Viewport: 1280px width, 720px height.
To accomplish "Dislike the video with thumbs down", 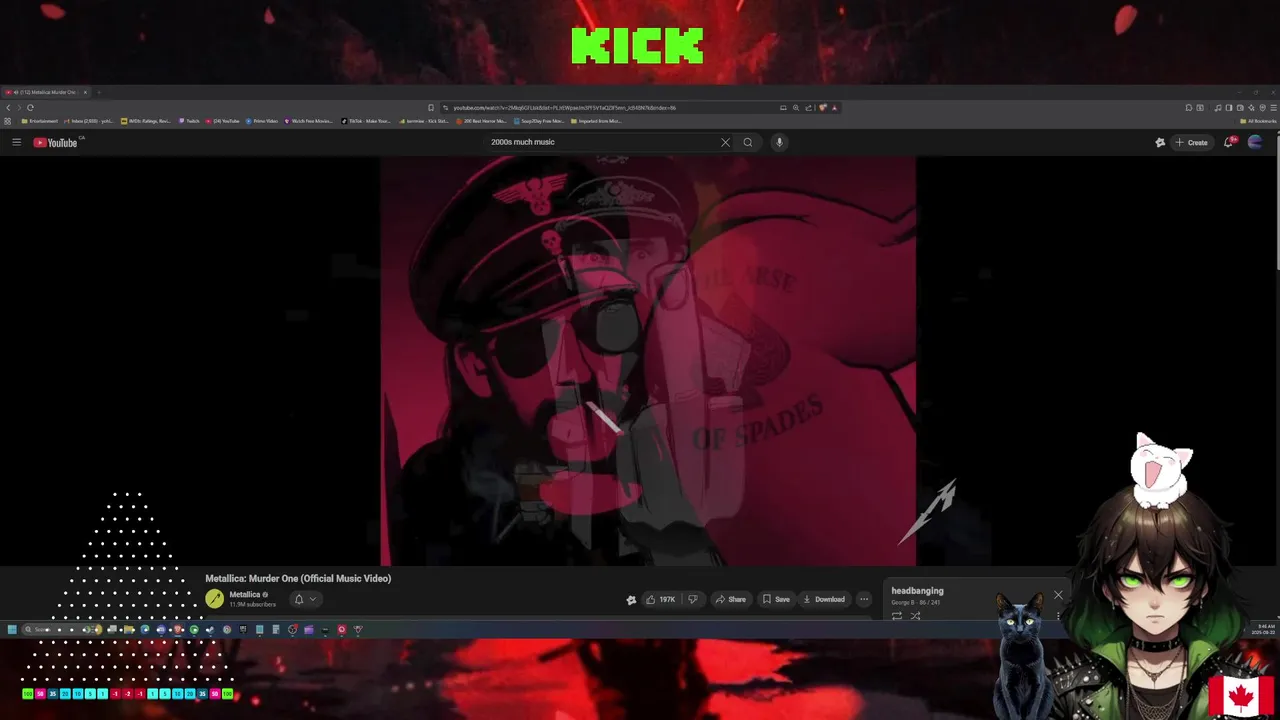I will coord(692,599).
